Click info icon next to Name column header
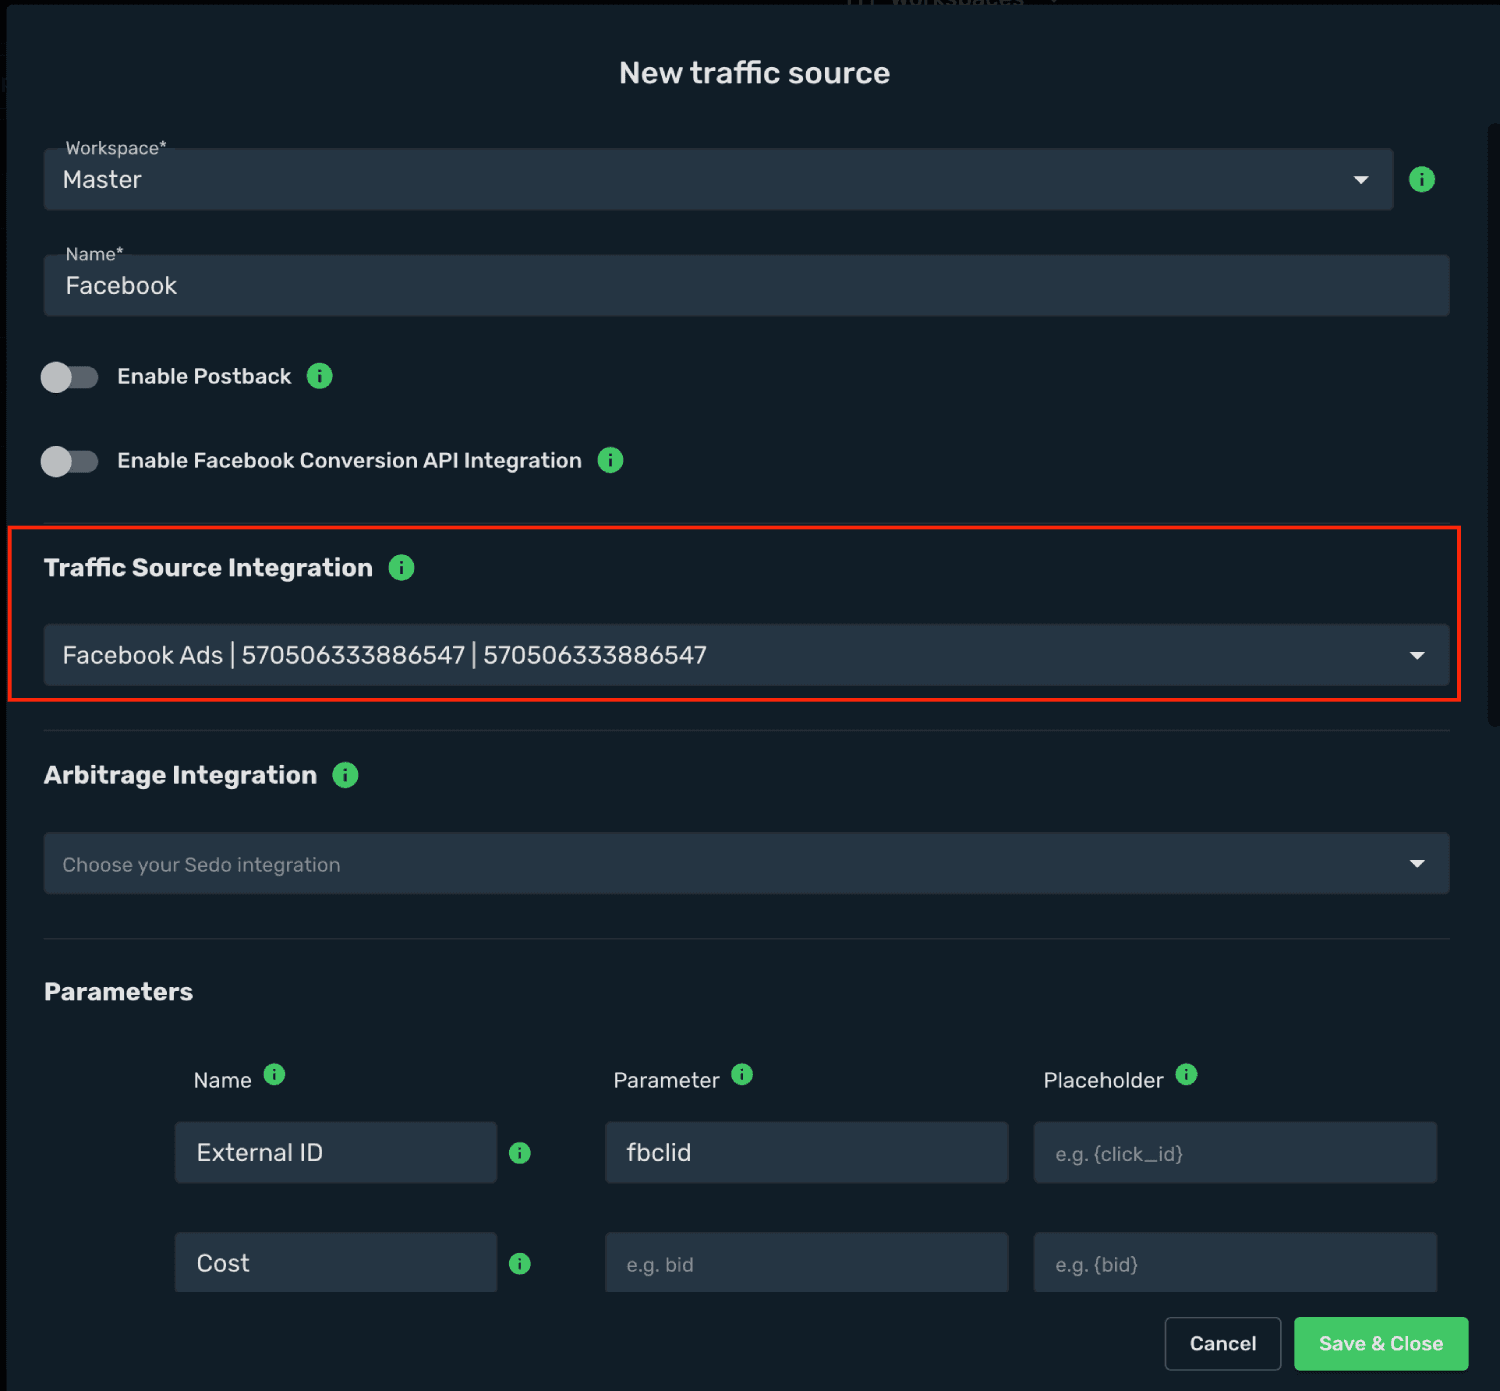 (274, 1074)
